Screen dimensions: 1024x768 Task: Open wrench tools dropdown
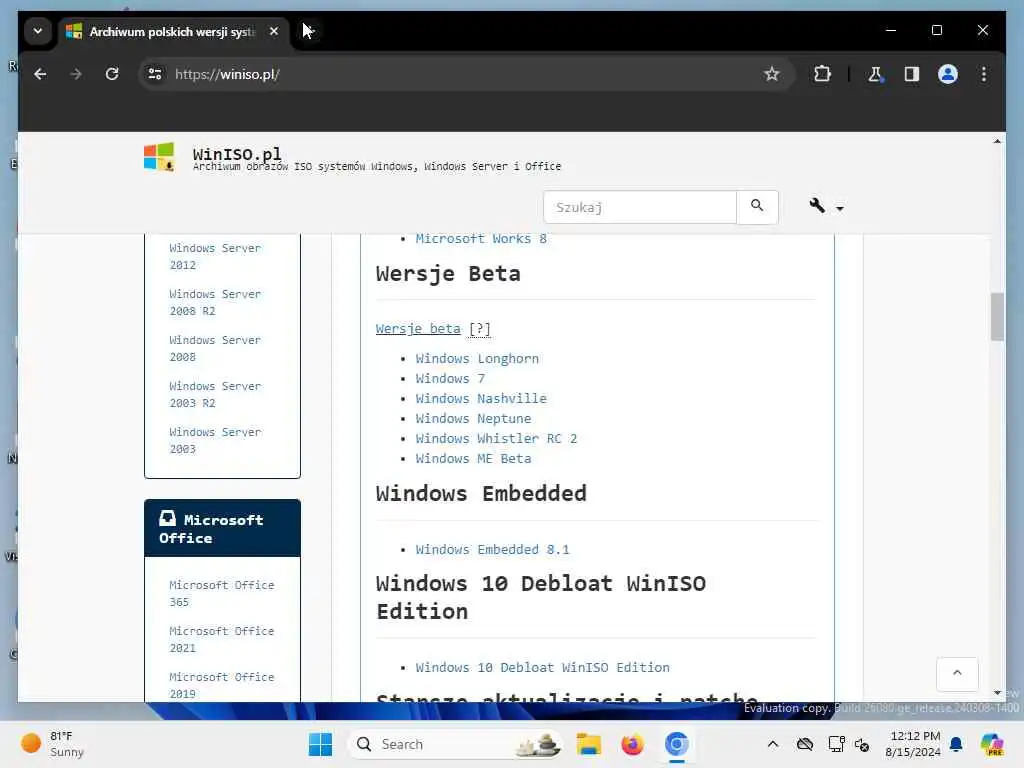(825, 206)
